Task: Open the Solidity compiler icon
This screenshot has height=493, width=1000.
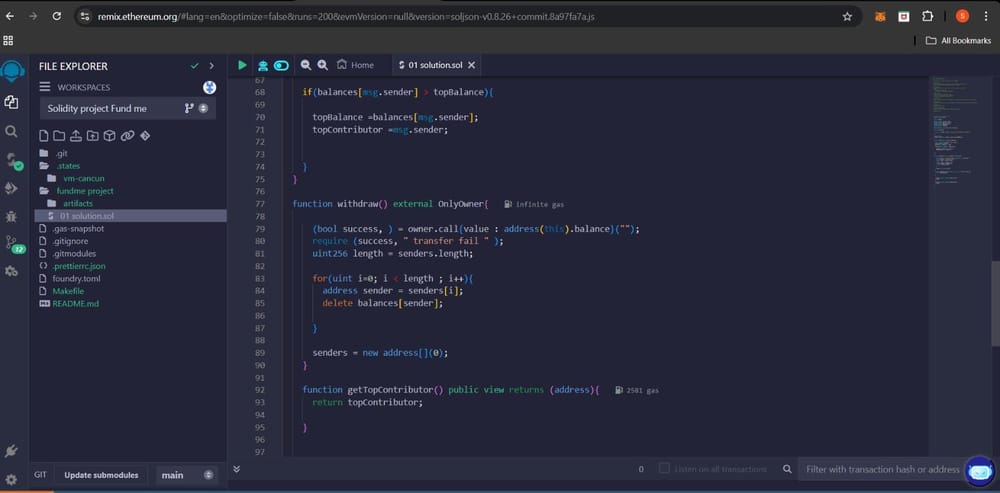Action: (x=13, y=161)
